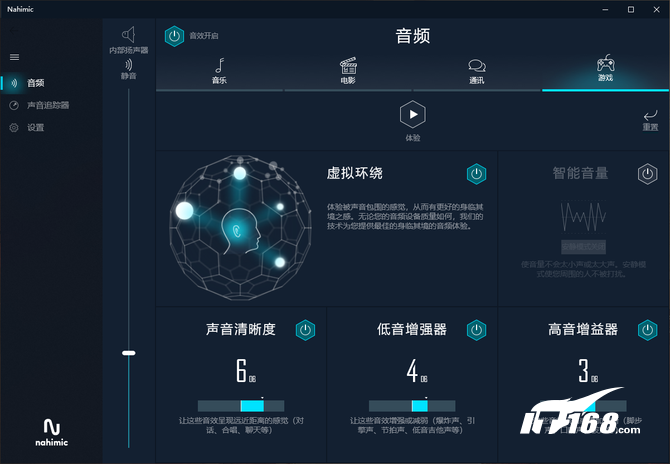
Task: Click the vertical volume slider handle
Action: (128, 353)
